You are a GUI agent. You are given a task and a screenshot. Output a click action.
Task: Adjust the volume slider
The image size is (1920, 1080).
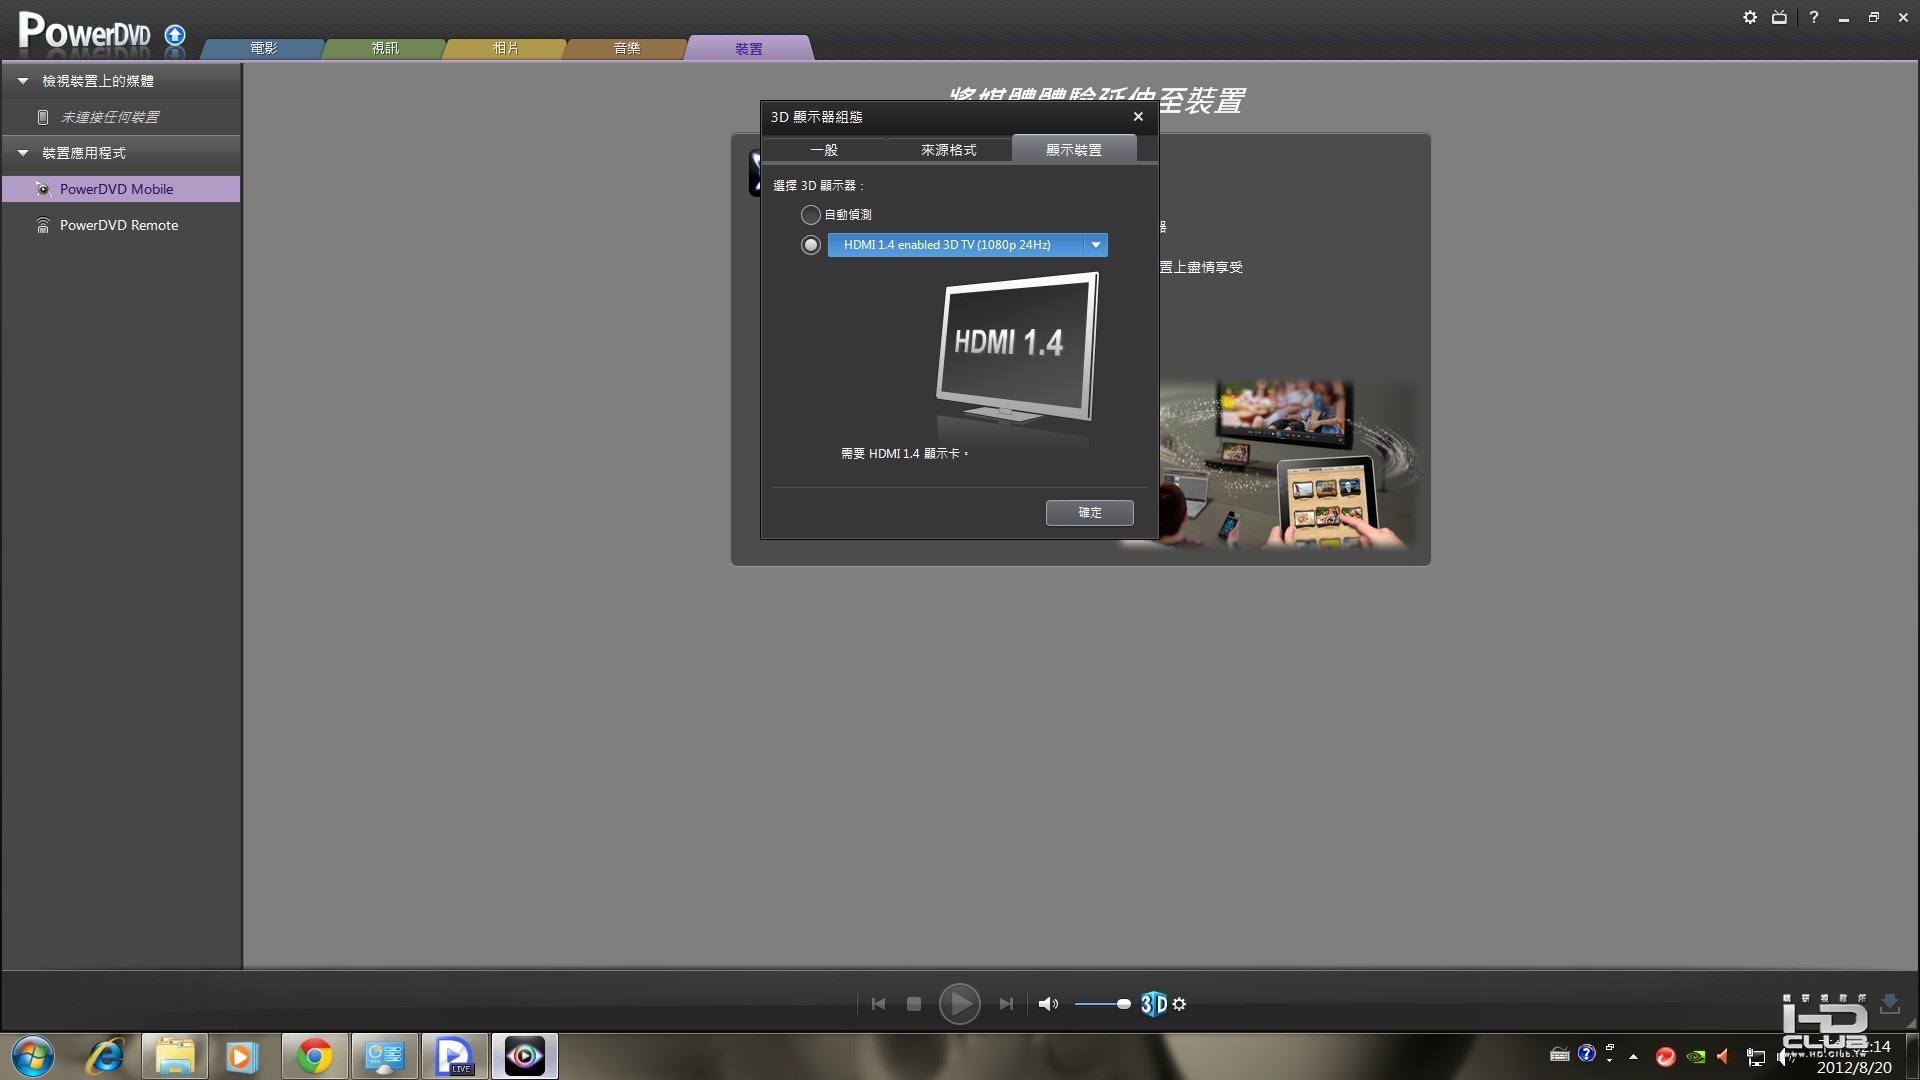click(x=1123, y=1004)
